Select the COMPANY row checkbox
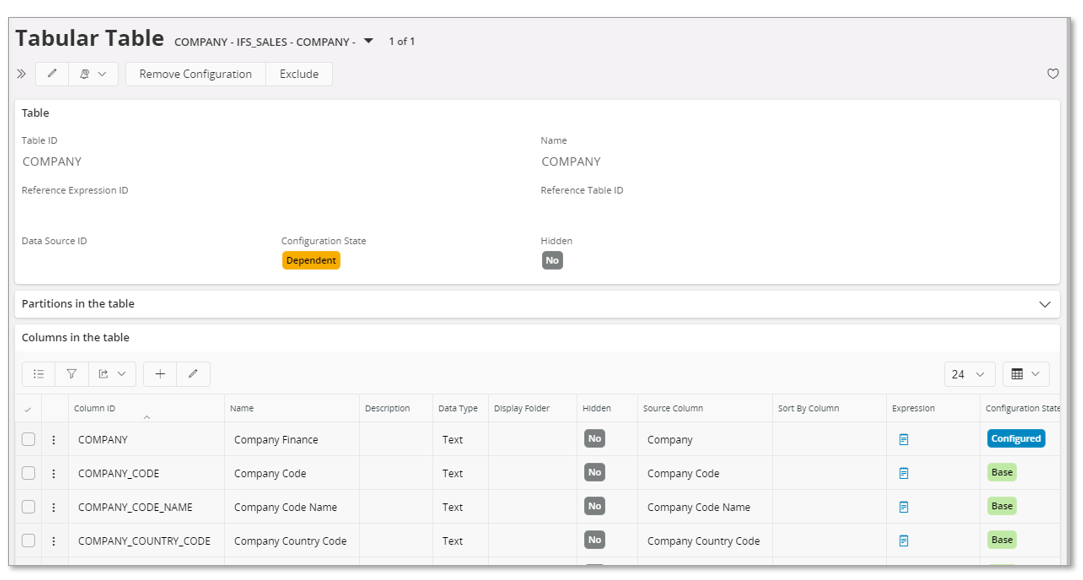The image size is (1083, 580). coord(28,439)
